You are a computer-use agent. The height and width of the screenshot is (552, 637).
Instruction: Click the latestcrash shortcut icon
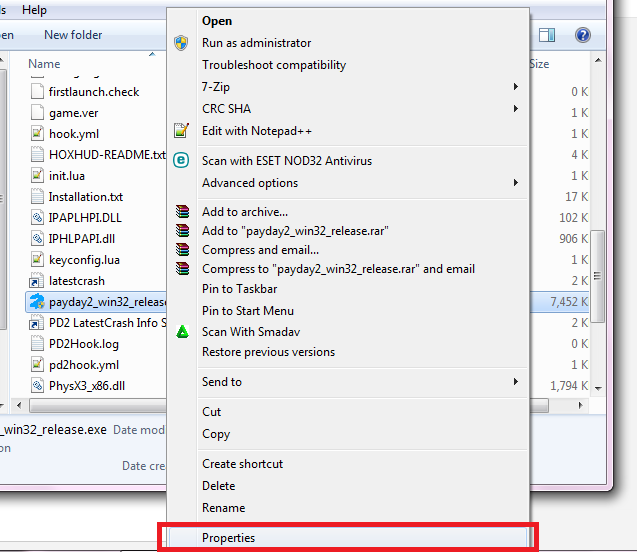pos(37,281)
